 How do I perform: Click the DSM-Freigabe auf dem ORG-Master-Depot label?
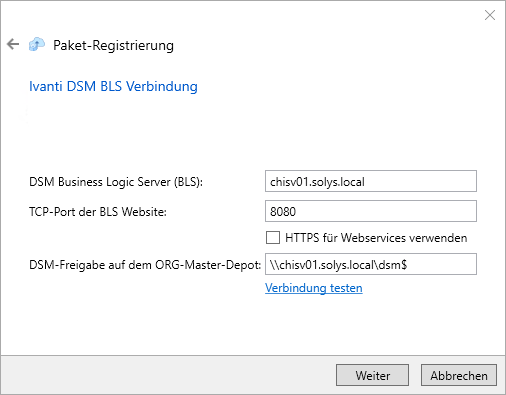pos(145,265)
